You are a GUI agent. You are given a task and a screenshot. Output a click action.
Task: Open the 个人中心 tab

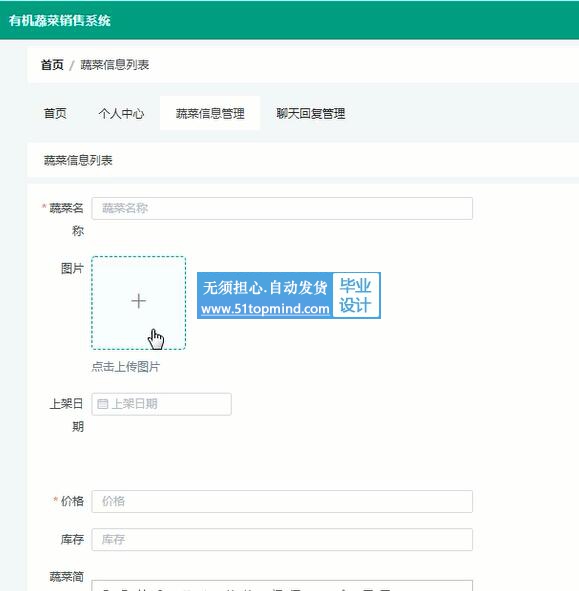pos(121,113)
